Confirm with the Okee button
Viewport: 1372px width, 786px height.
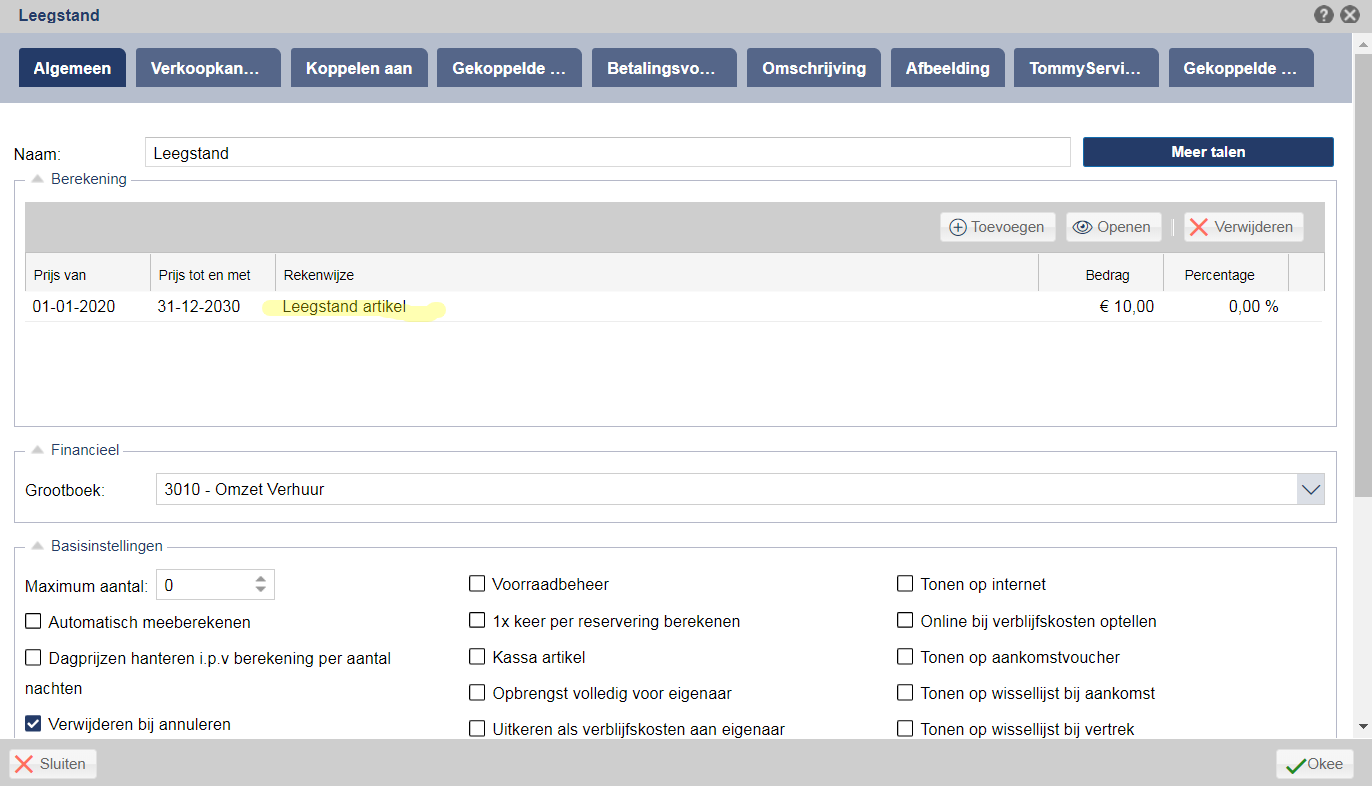tap(1315, 764)
